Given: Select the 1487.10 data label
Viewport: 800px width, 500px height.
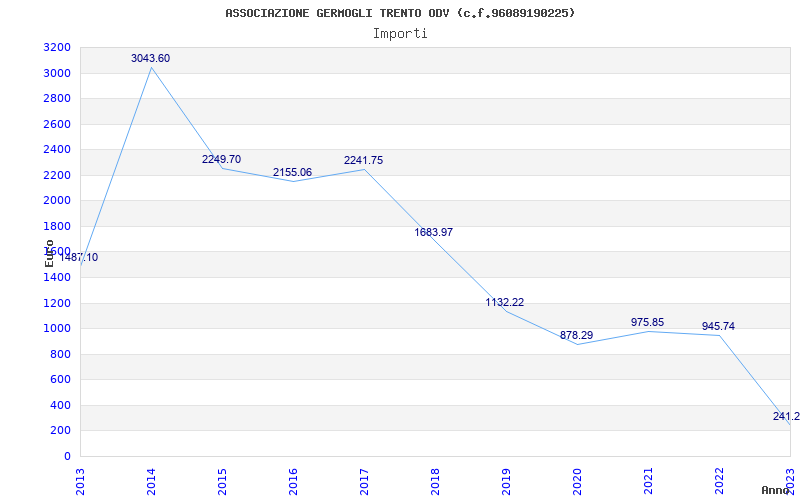Looking at the screenshot, I should (79, 258).
